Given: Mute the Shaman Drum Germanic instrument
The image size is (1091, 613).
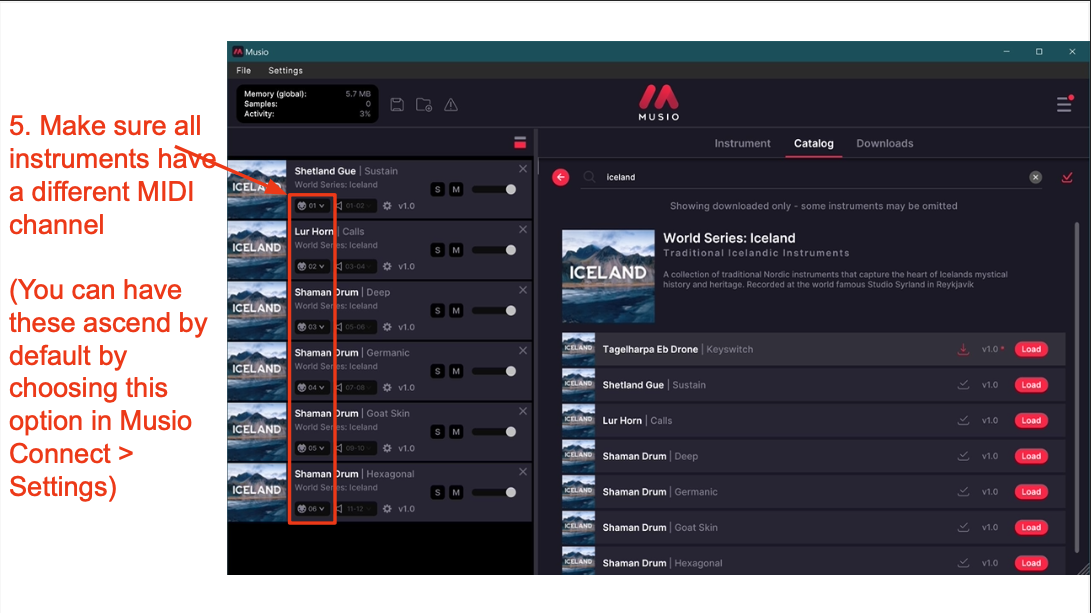Looking at the screenshot, I should (456, 371).
